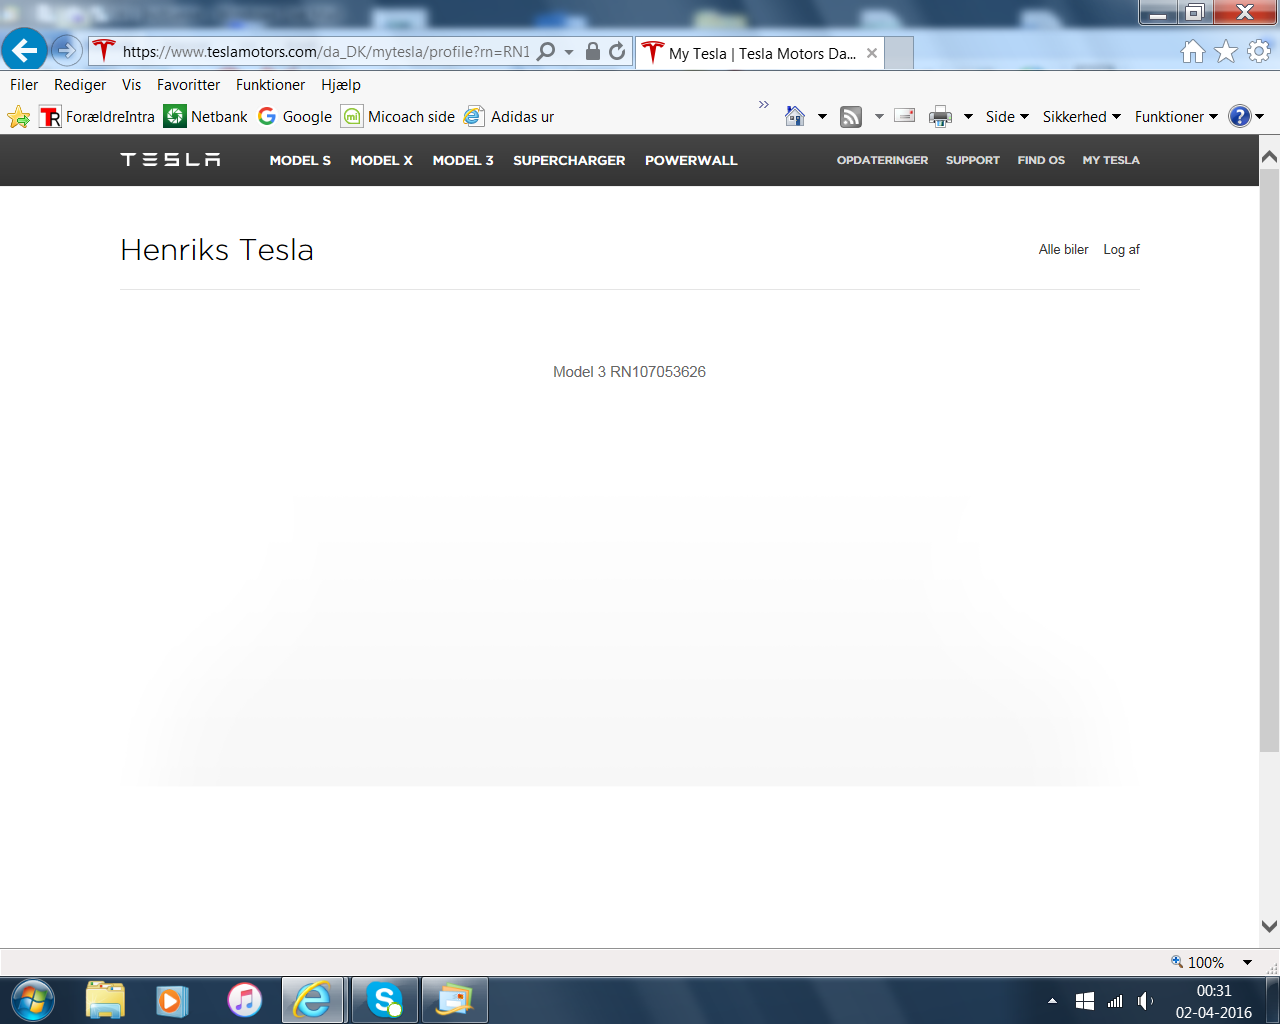This screenshot has height=1024, width=1280.
Task: Open the Google favorite
Action: (295, 117)
